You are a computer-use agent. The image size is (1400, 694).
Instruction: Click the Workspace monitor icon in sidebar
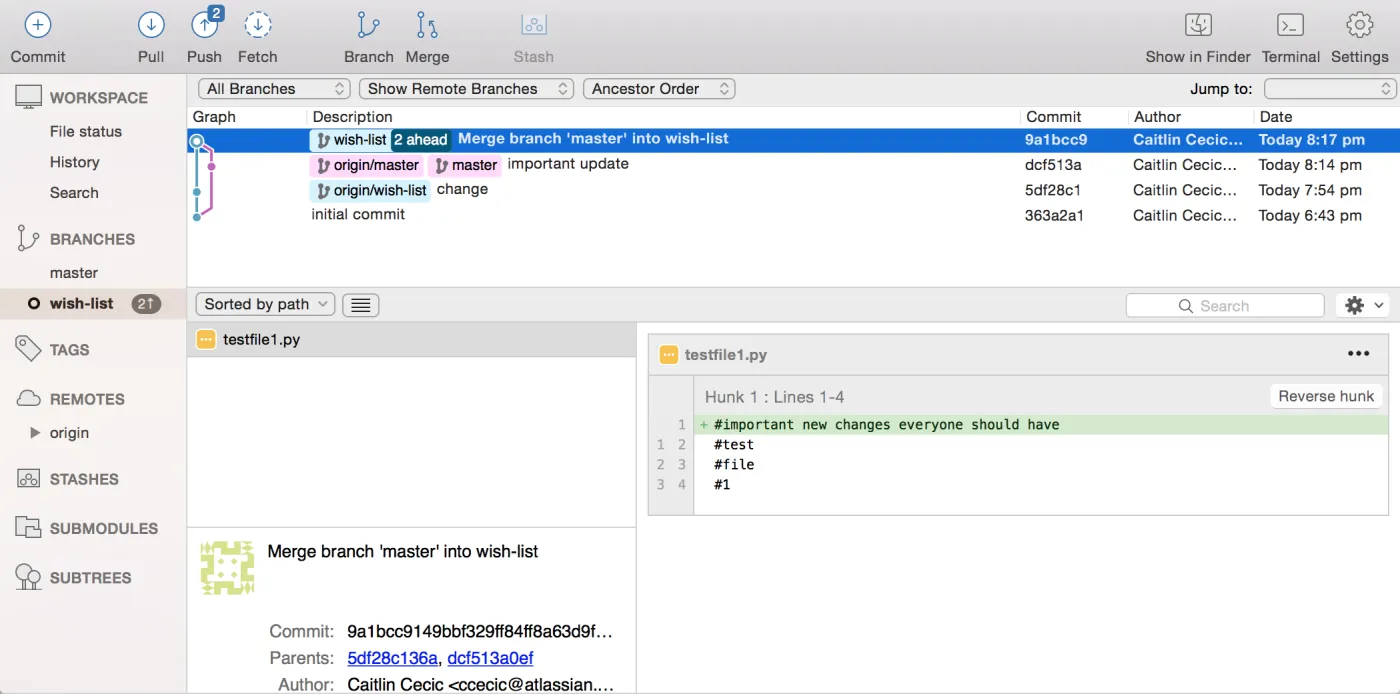(28, 97)
